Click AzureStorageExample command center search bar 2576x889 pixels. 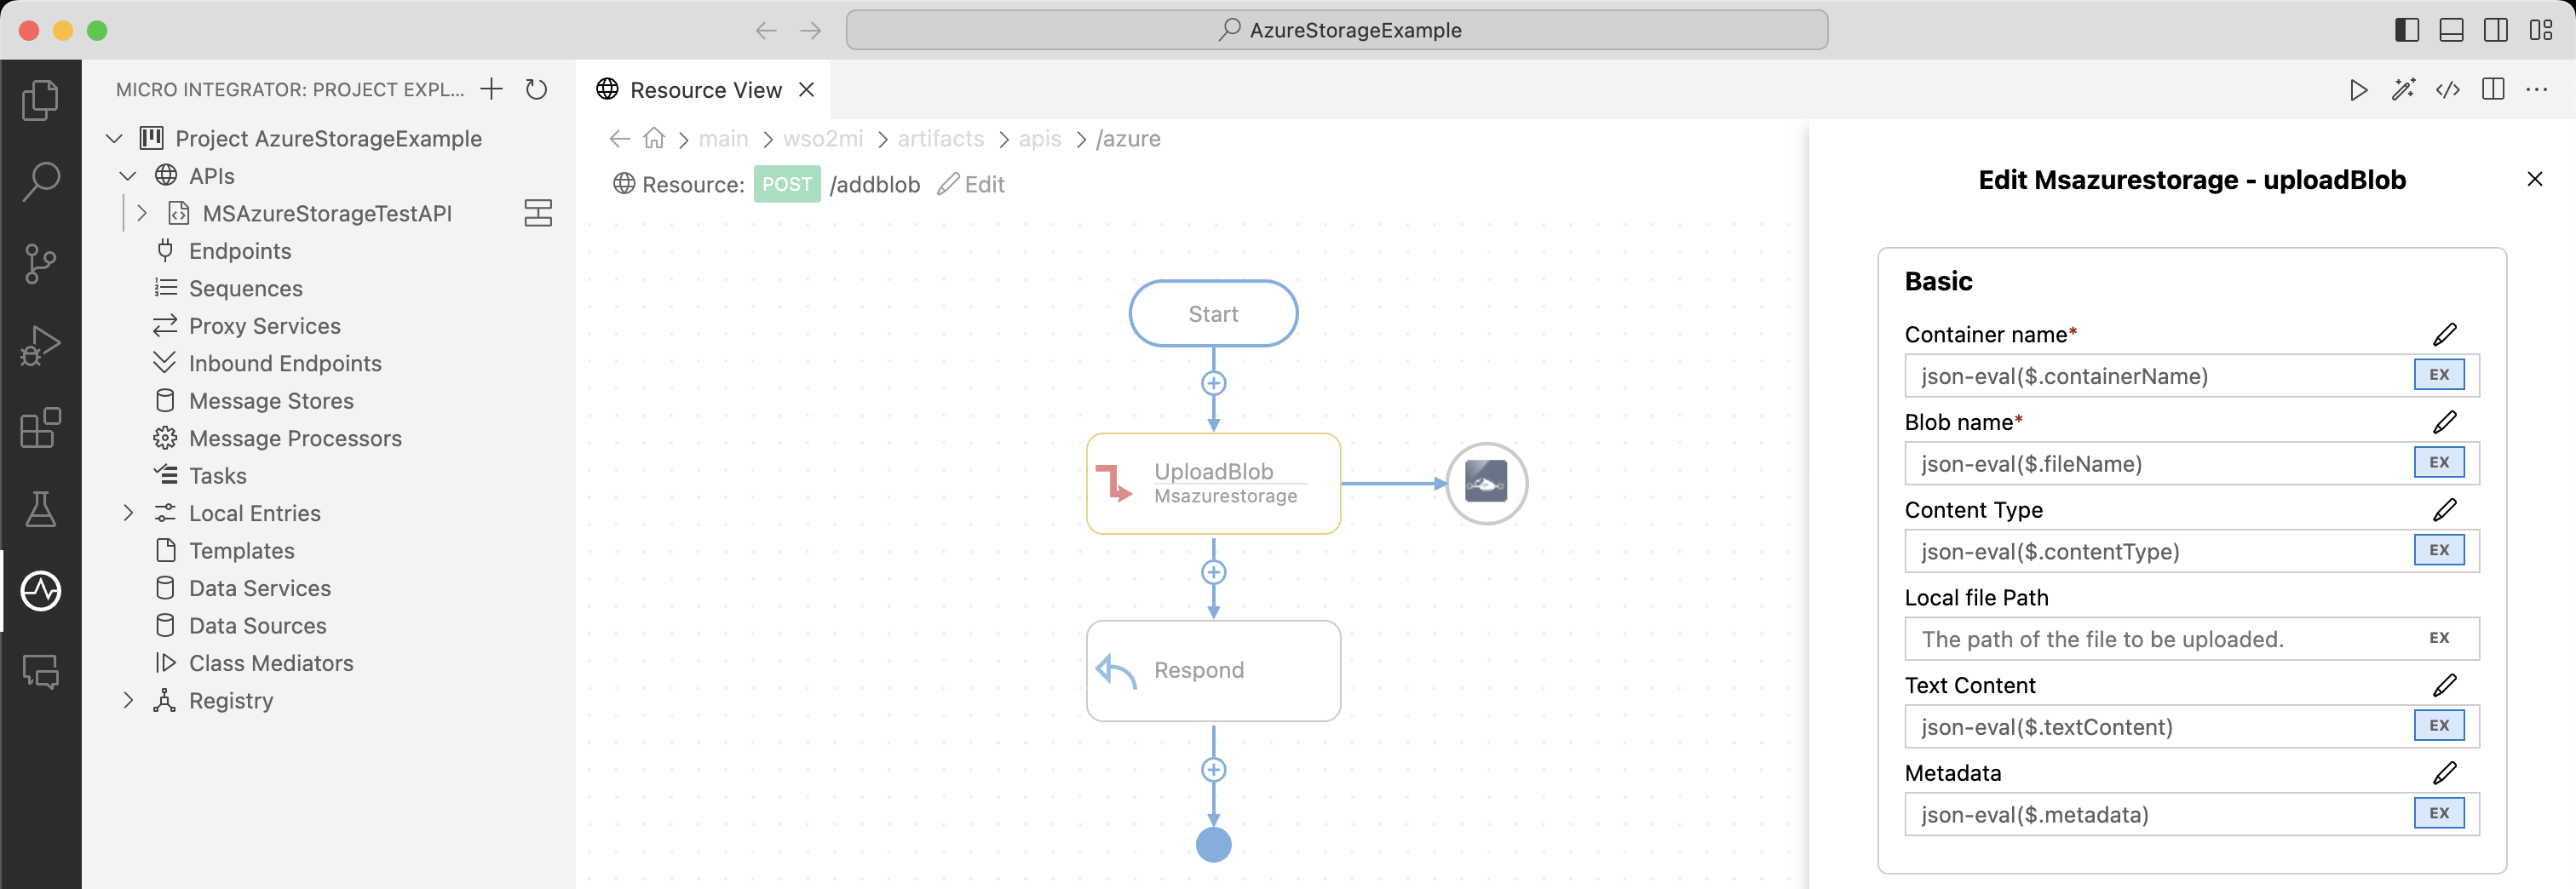[x=1337, y=30]
